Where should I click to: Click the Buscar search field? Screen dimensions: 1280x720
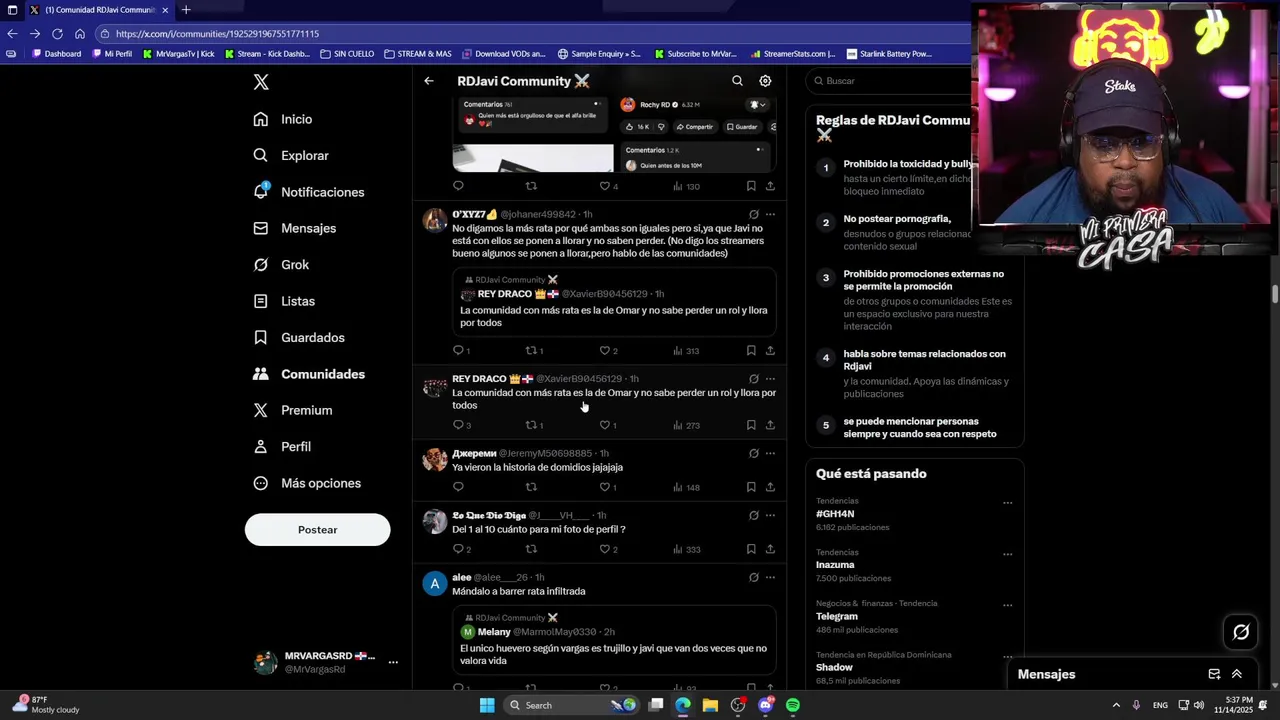tap(890, 81)
